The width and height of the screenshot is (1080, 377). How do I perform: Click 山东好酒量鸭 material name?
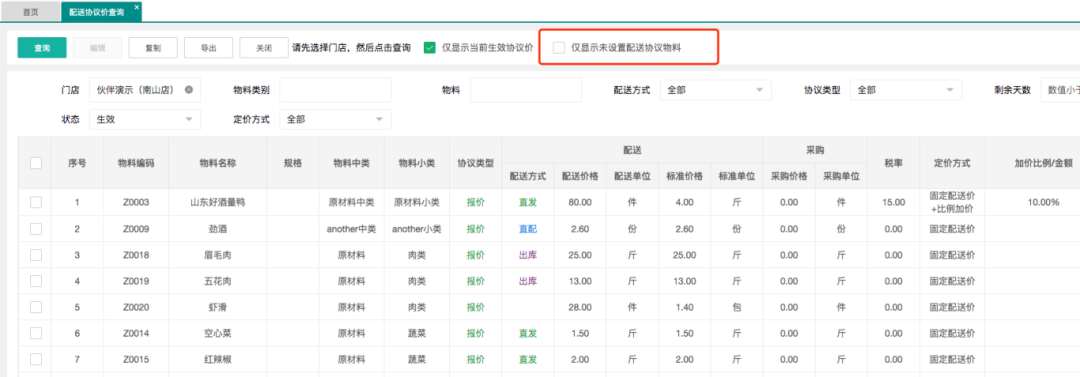point(218,202)
